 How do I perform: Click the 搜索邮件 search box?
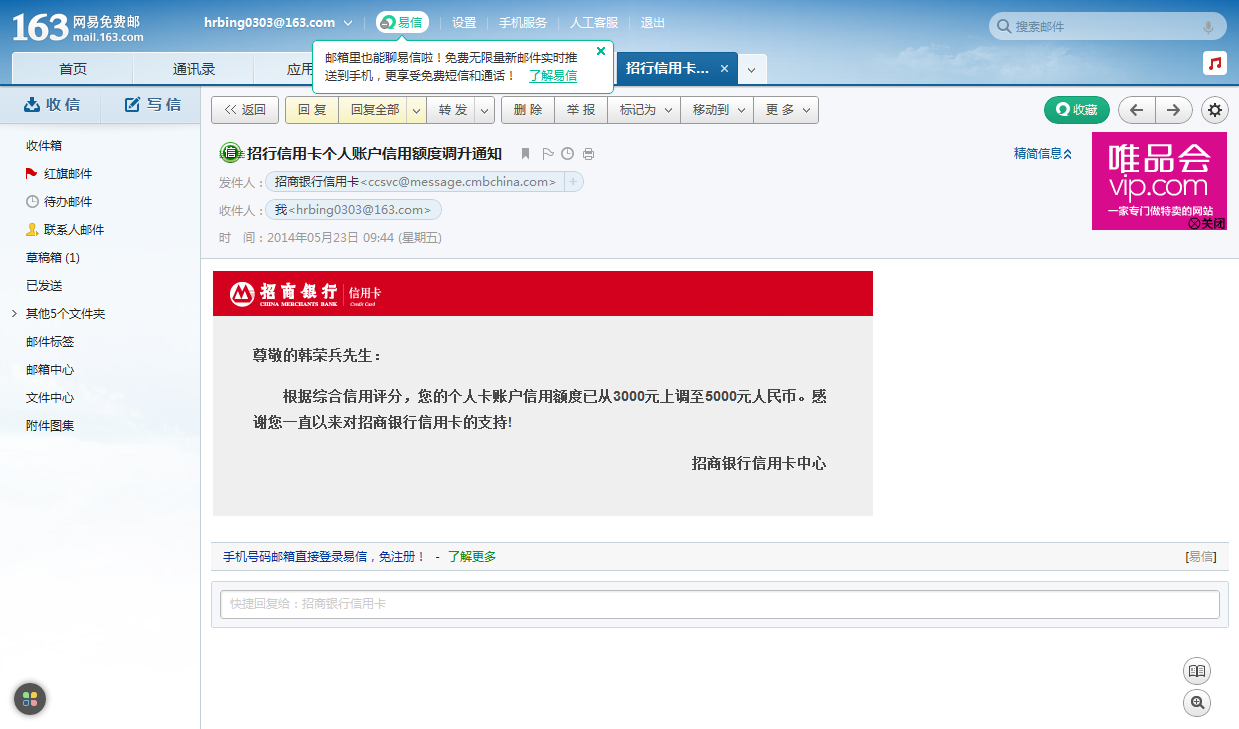[1106, 27]
